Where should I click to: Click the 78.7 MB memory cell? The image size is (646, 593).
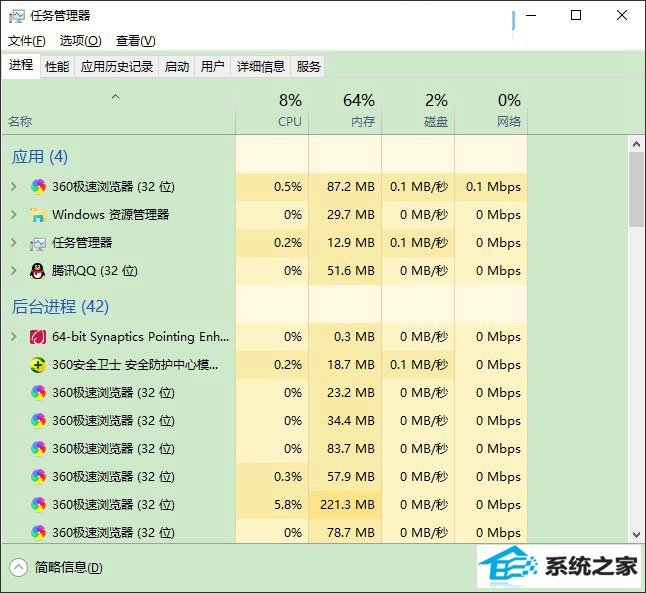click(x=345, y=532)
